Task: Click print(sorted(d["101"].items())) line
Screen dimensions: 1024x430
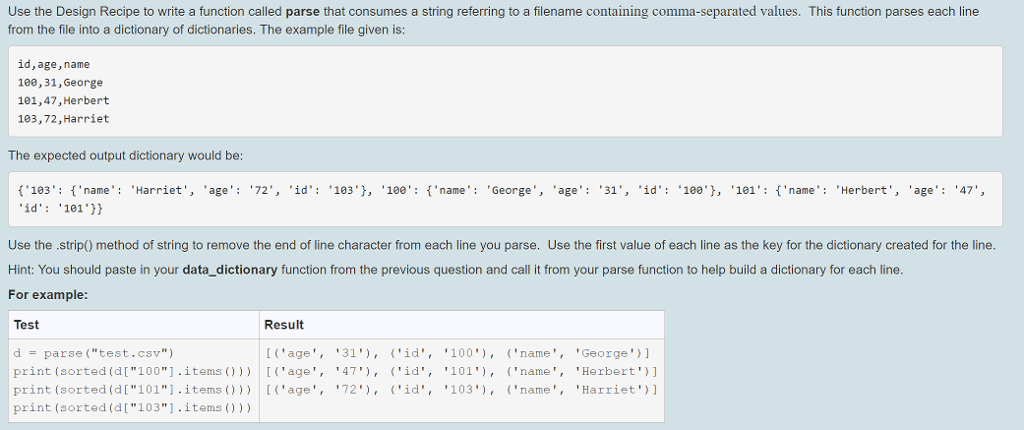Action: tap(133, 390)
